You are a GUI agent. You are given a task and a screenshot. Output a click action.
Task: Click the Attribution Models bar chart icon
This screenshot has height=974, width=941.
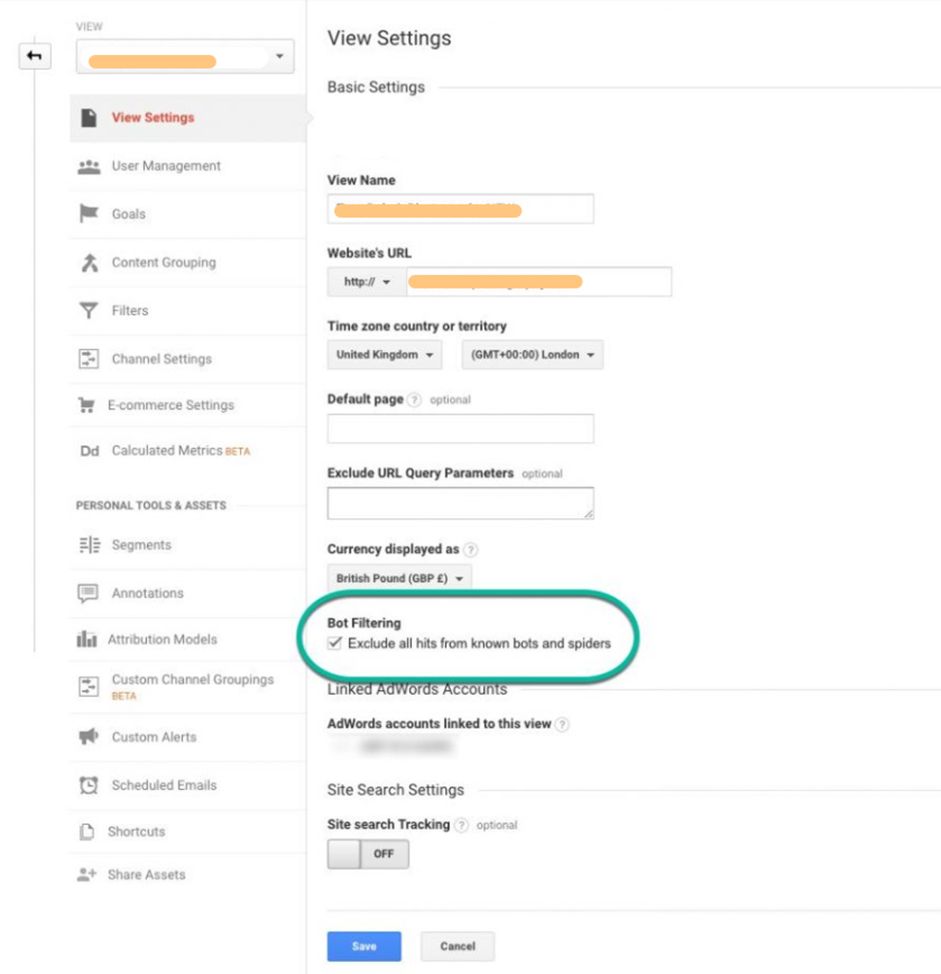tap(90, 639)
